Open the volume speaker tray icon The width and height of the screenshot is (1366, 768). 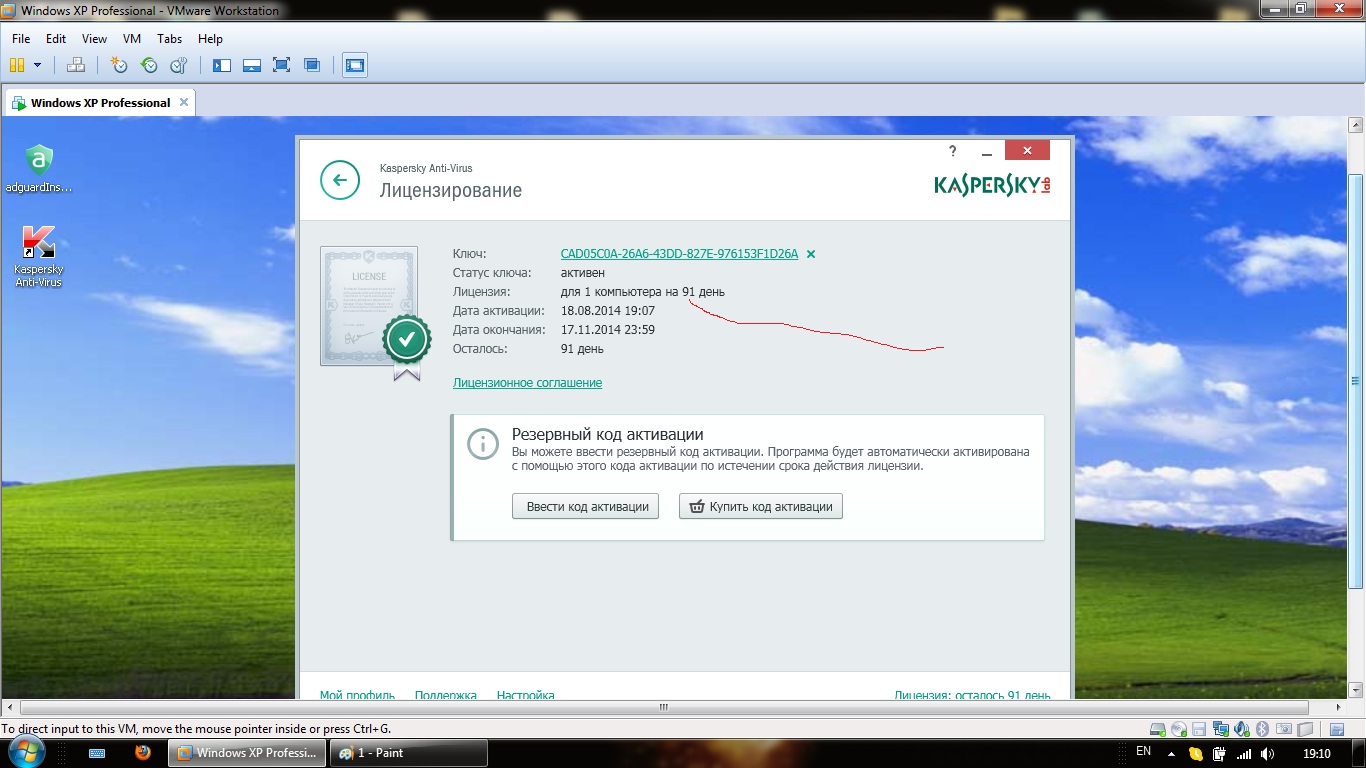[x=1268, y=753]
